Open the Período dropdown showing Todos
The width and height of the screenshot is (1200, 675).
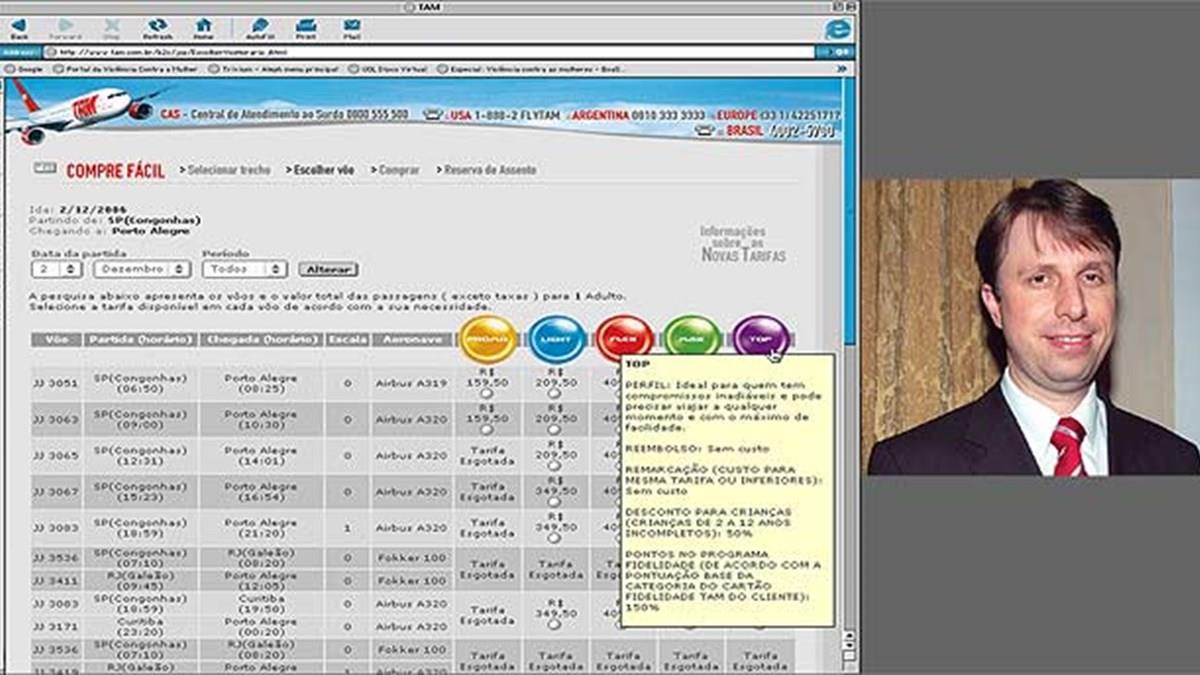click(x=245, y=270)
